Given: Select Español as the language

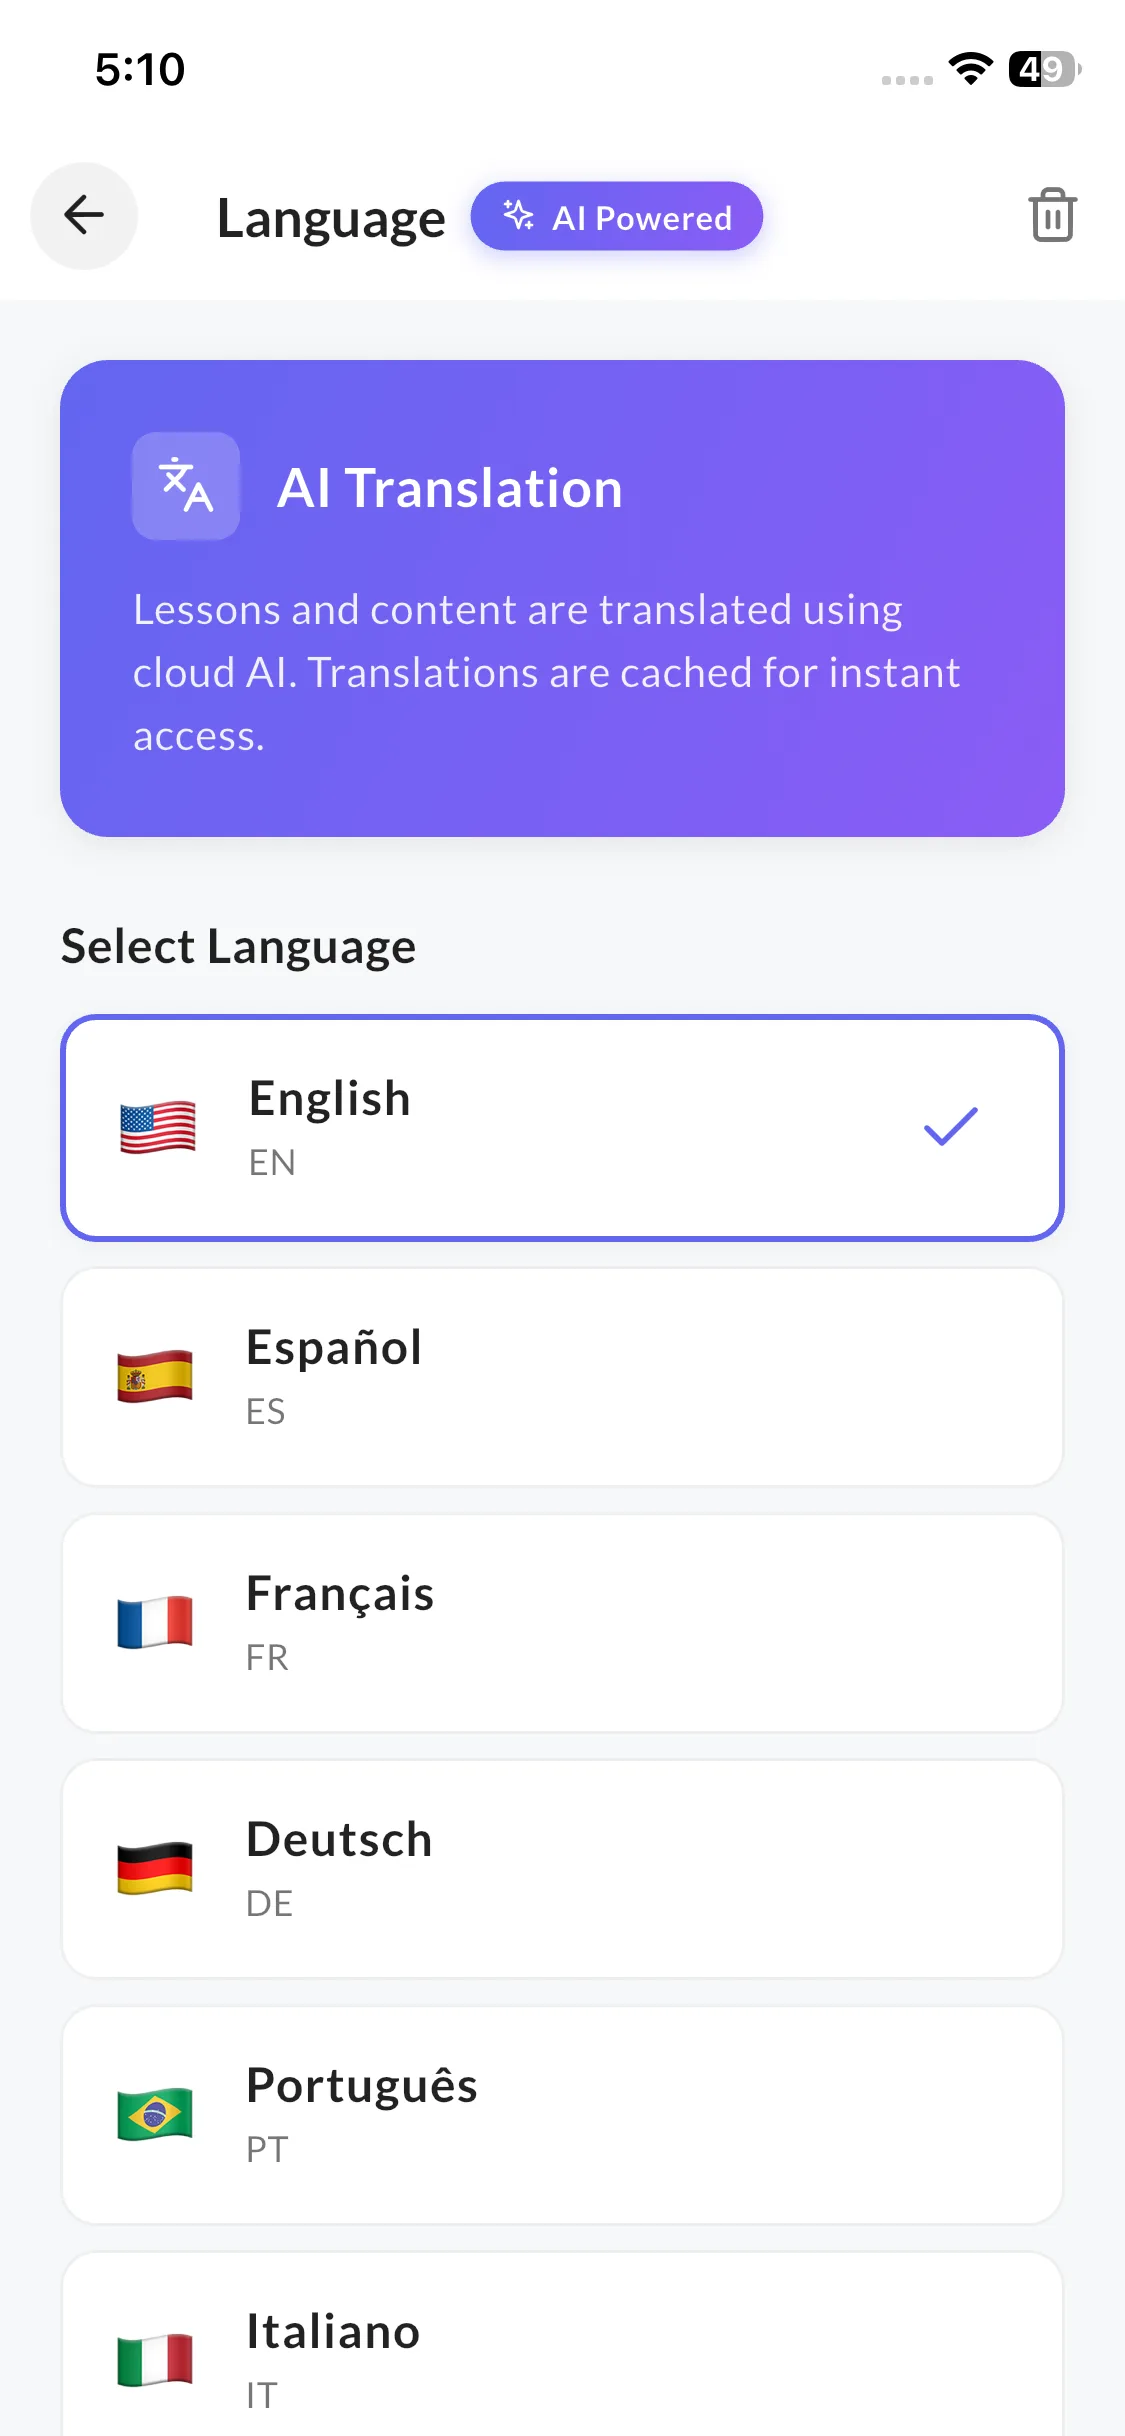Looking at the screenshot, I should click(562, 1376).
